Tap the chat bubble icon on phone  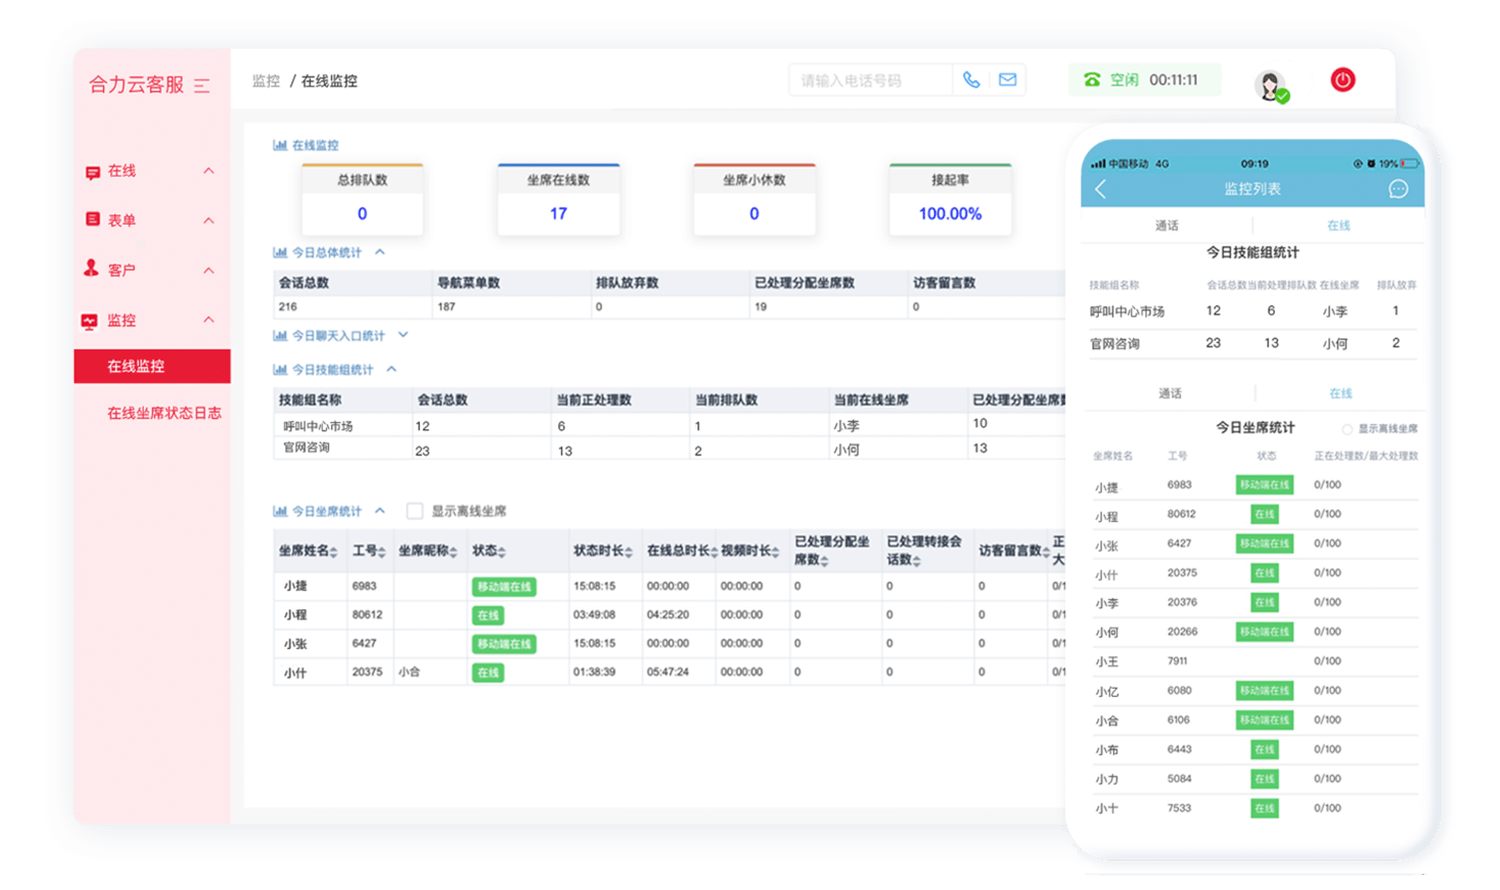(x=1398, y=189)
